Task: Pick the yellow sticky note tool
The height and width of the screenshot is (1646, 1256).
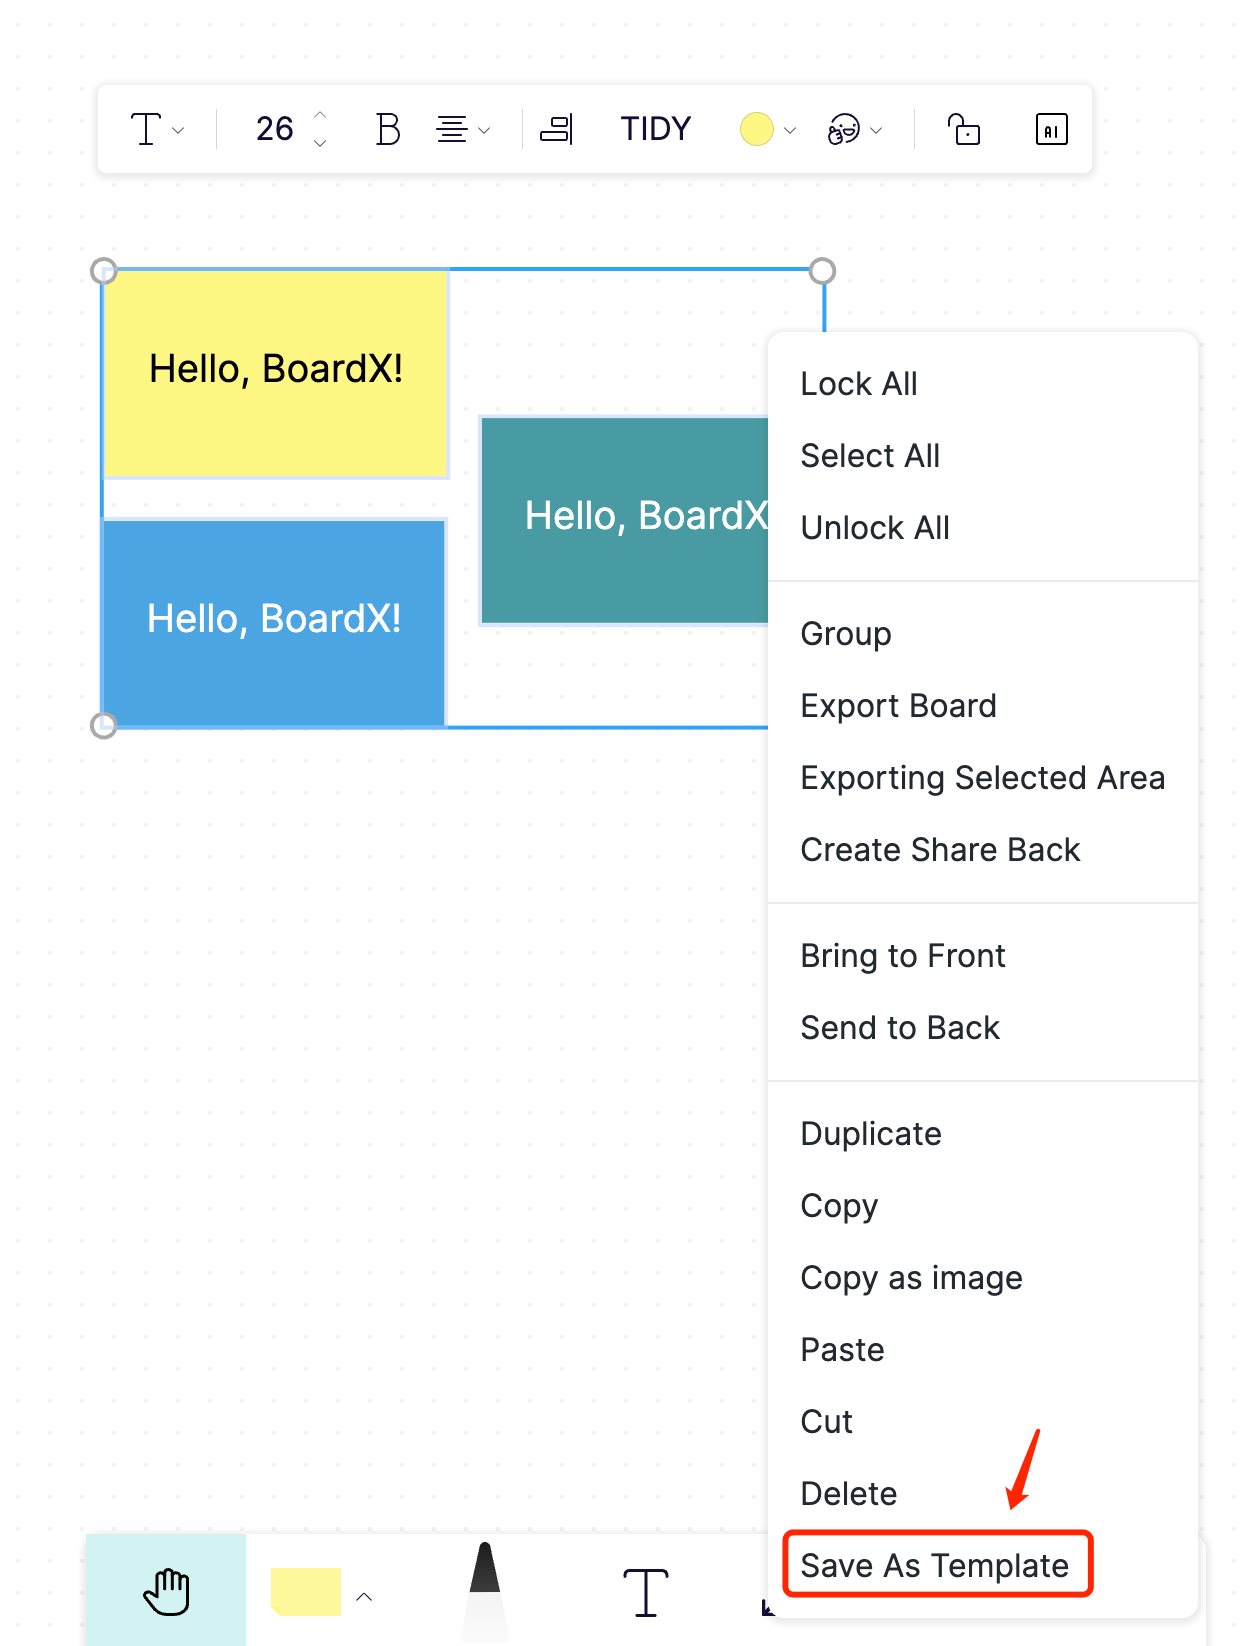Action: [x=306, y=1591]
